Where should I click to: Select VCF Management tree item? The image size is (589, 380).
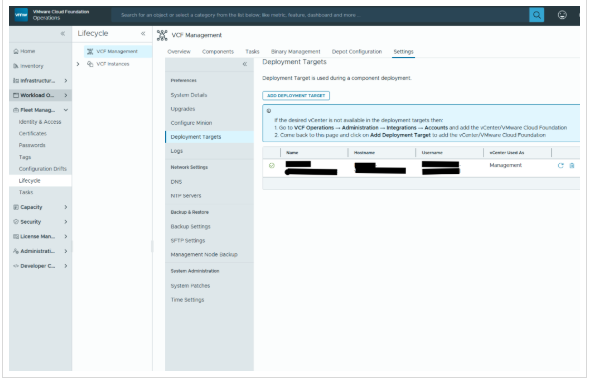(x=117, y=51)
